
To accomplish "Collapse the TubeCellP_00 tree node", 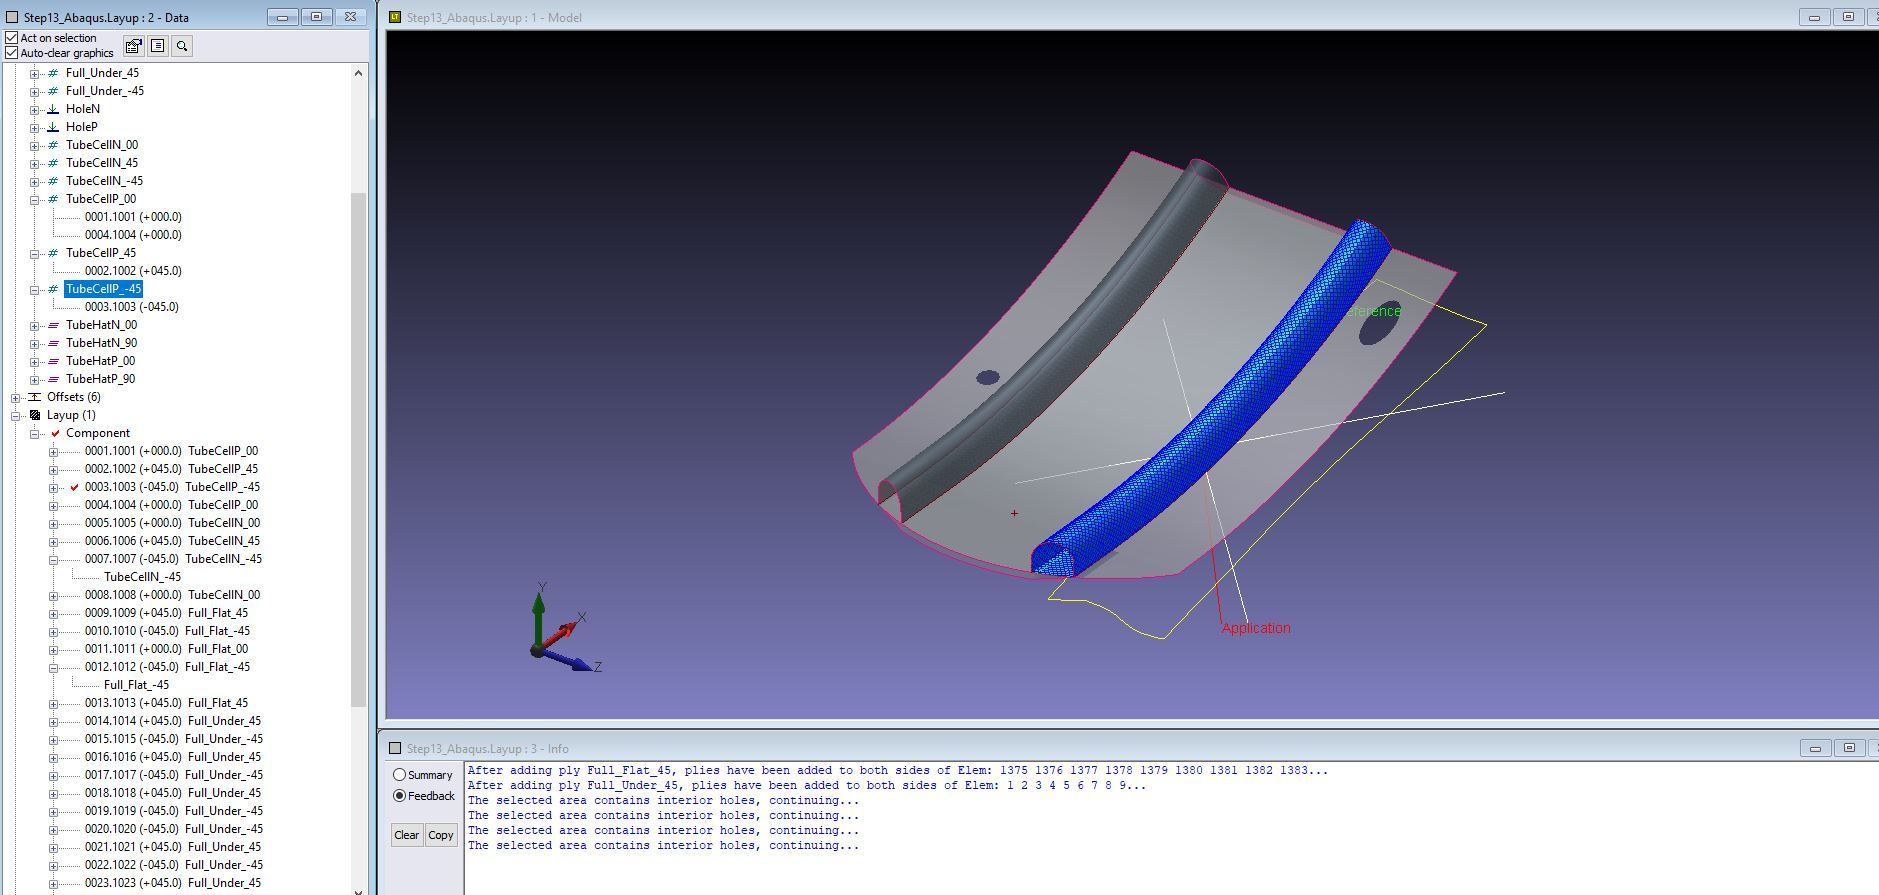I will point(34,199).
